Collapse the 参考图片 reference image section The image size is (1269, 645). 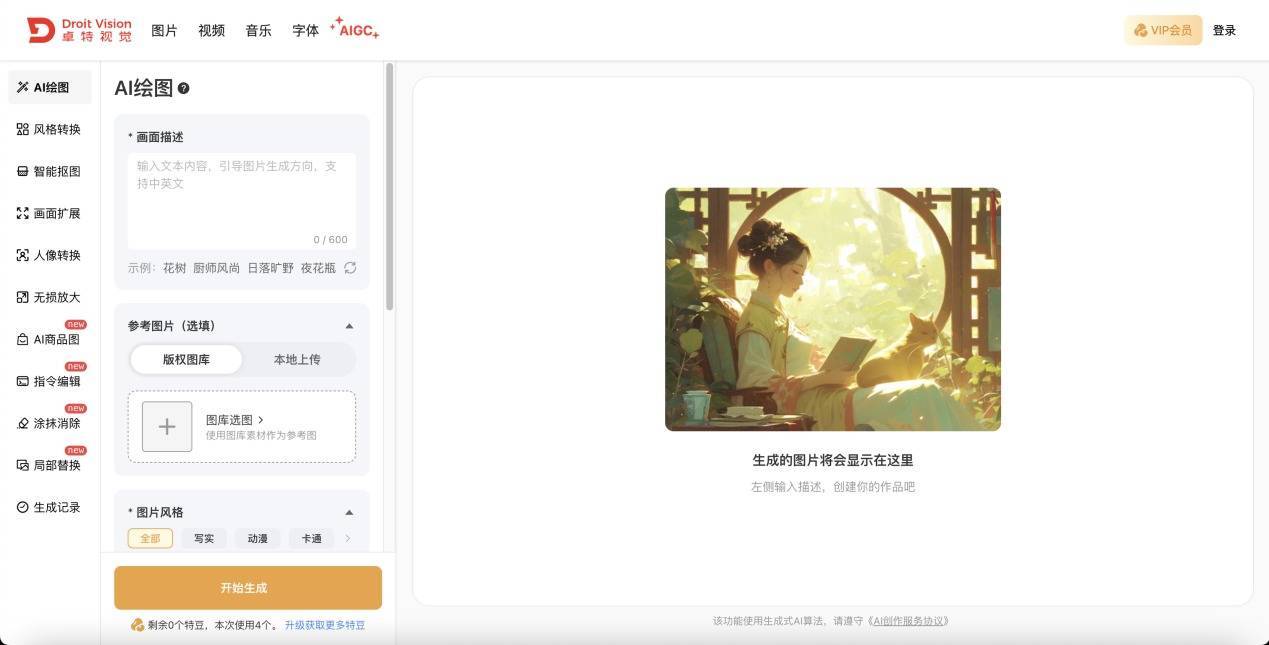point(349,326)
